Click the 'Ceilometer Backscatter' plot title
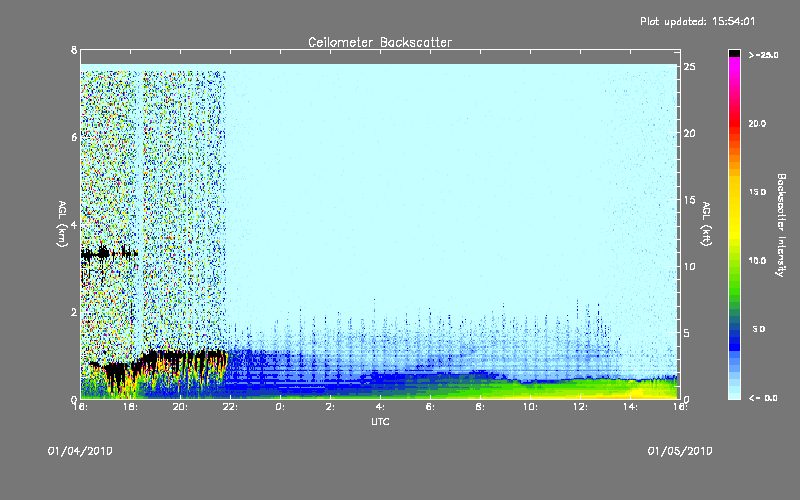The image size is (800, 500). coord(380,42)
